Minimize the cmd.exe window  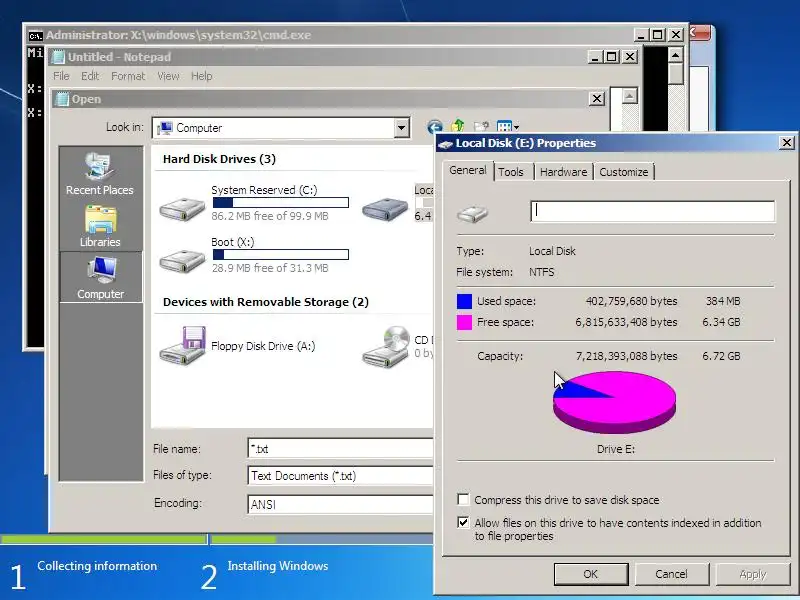641,35
